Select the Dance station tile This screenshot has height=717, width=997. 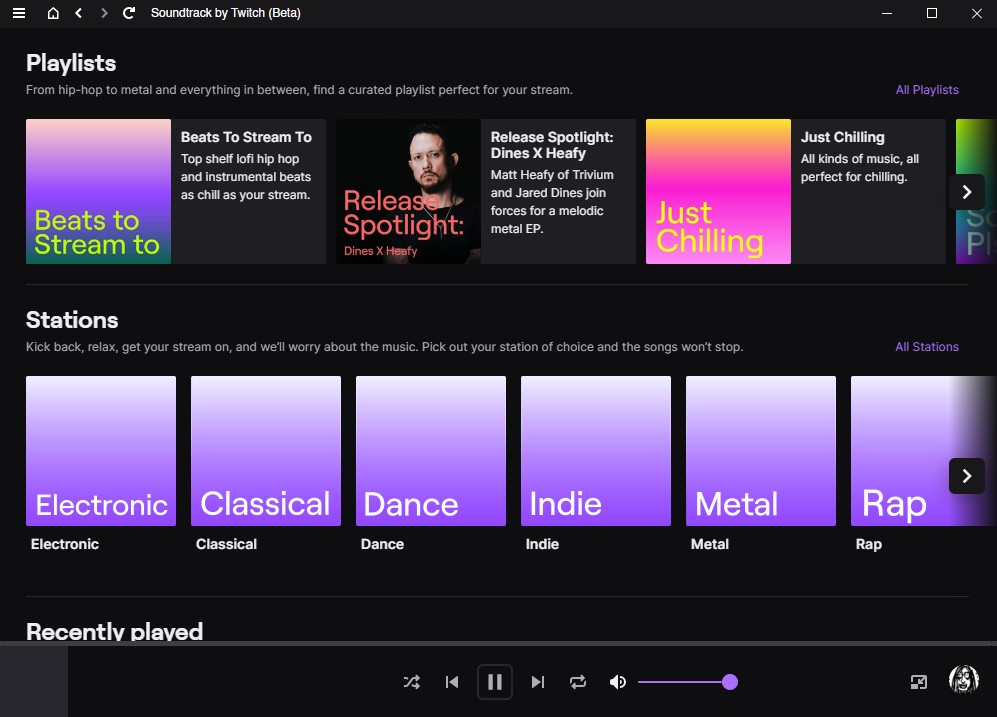tap(431, 451)
